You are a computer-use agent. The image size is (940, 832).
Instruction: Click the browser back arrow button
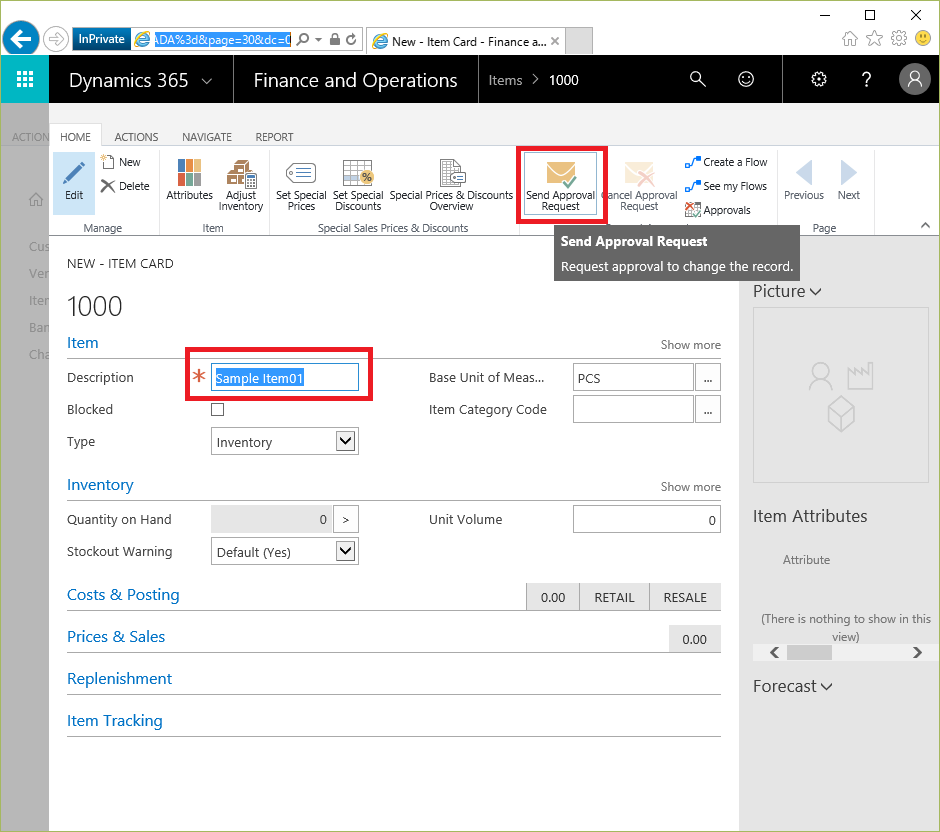(21, 40)
